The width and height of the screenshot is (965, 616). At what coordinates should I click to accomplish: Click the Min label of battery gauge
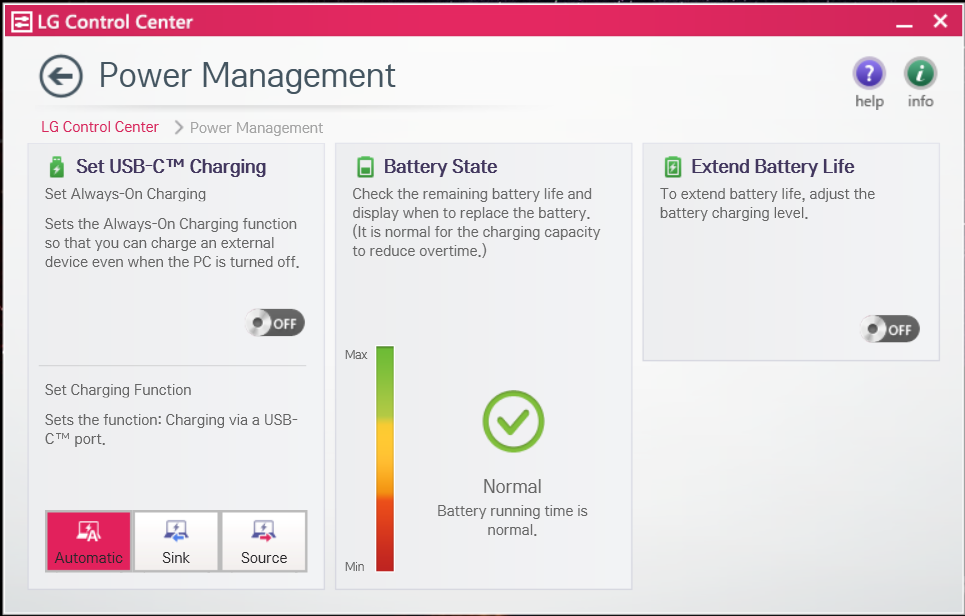pyautogui.click(x=354, y=566)
